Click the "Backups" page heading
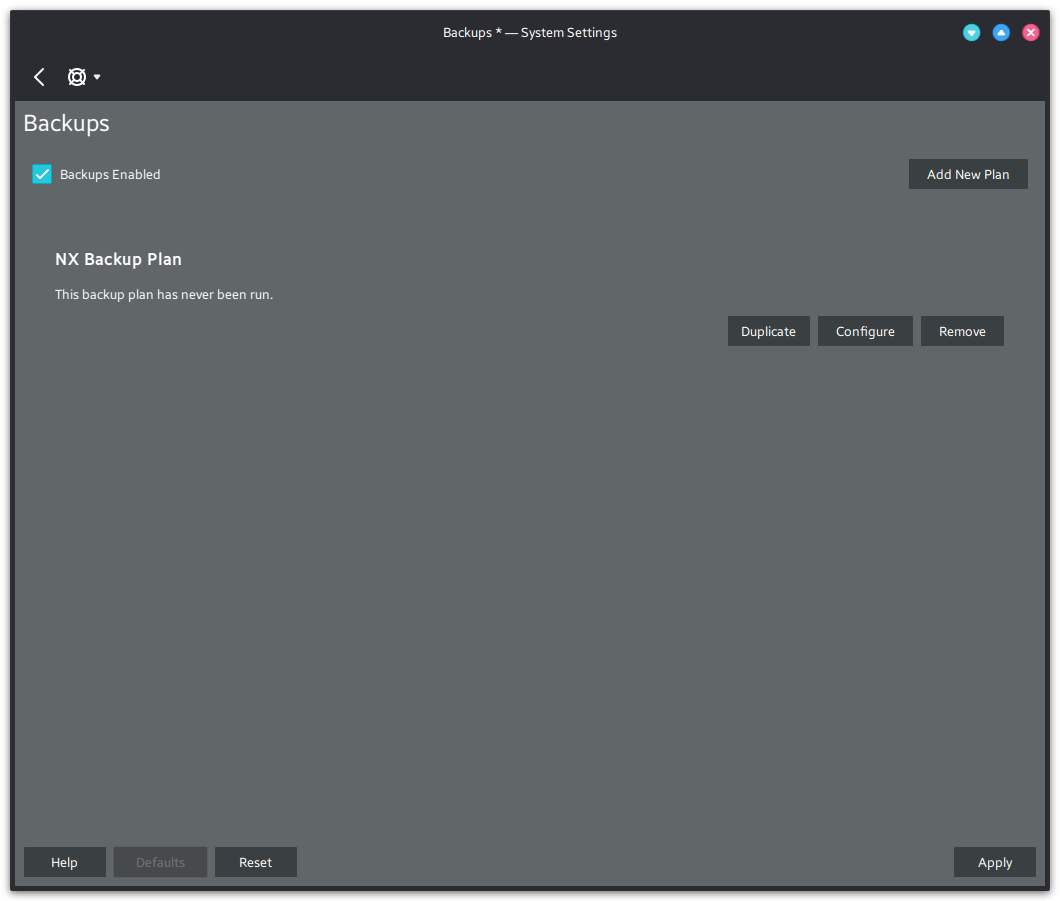 click(x=66, y=124)
